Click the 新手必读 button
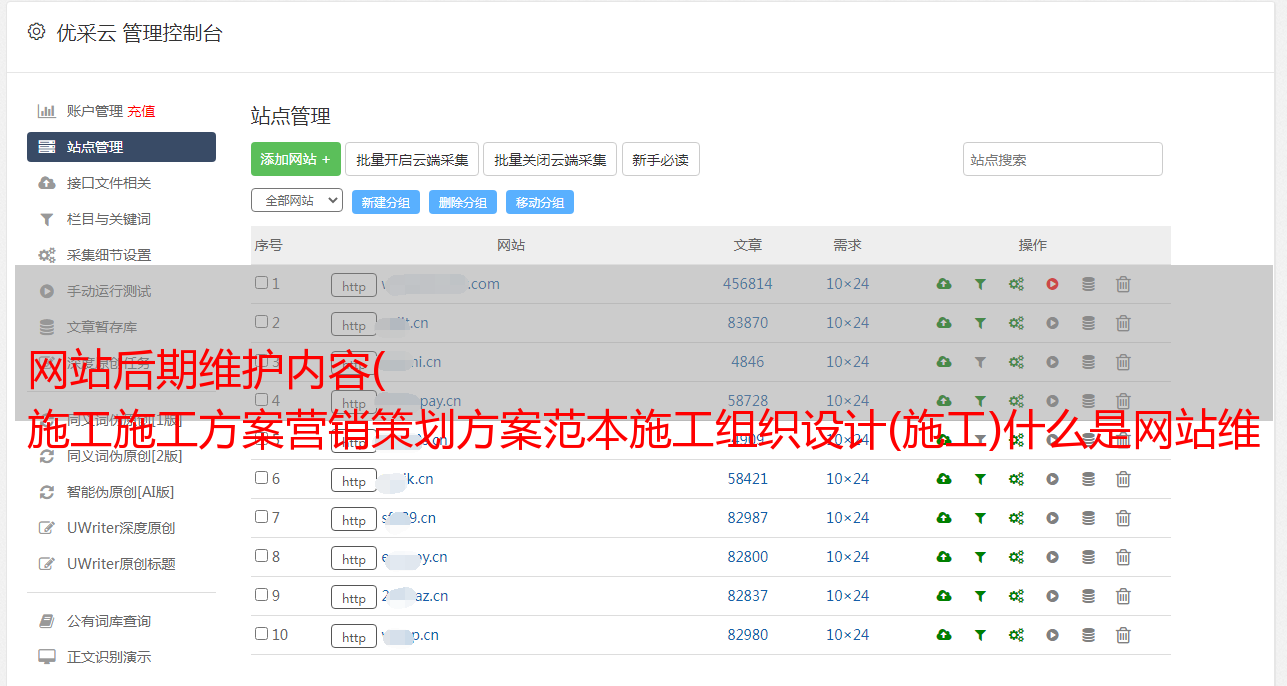Screen dimensions: 1287x686 coord(660,159)
